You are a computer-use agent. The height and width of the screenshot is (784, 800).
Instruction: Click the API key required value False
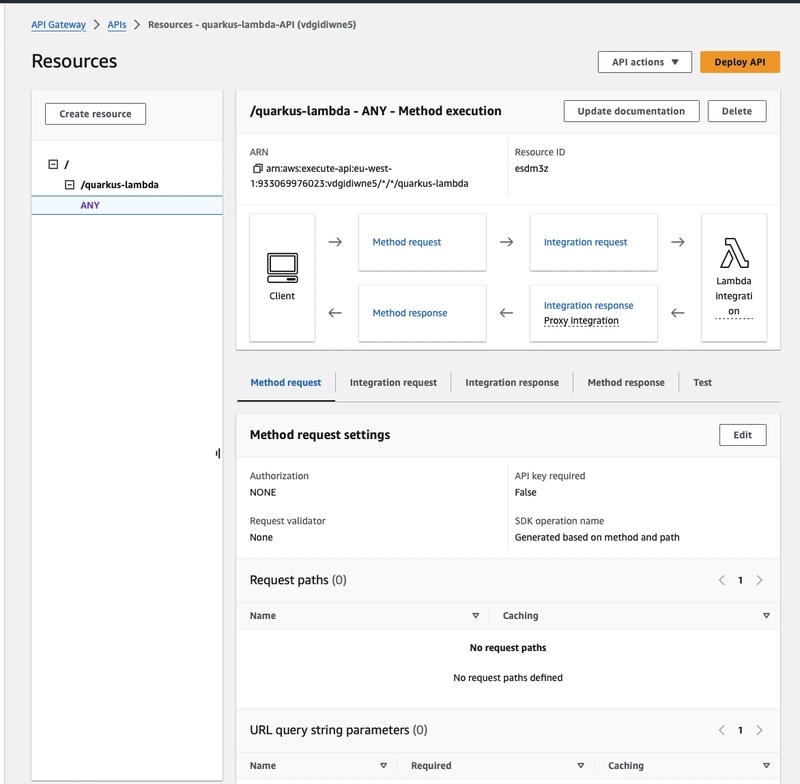pyautogui.click(x=526, y=492)
